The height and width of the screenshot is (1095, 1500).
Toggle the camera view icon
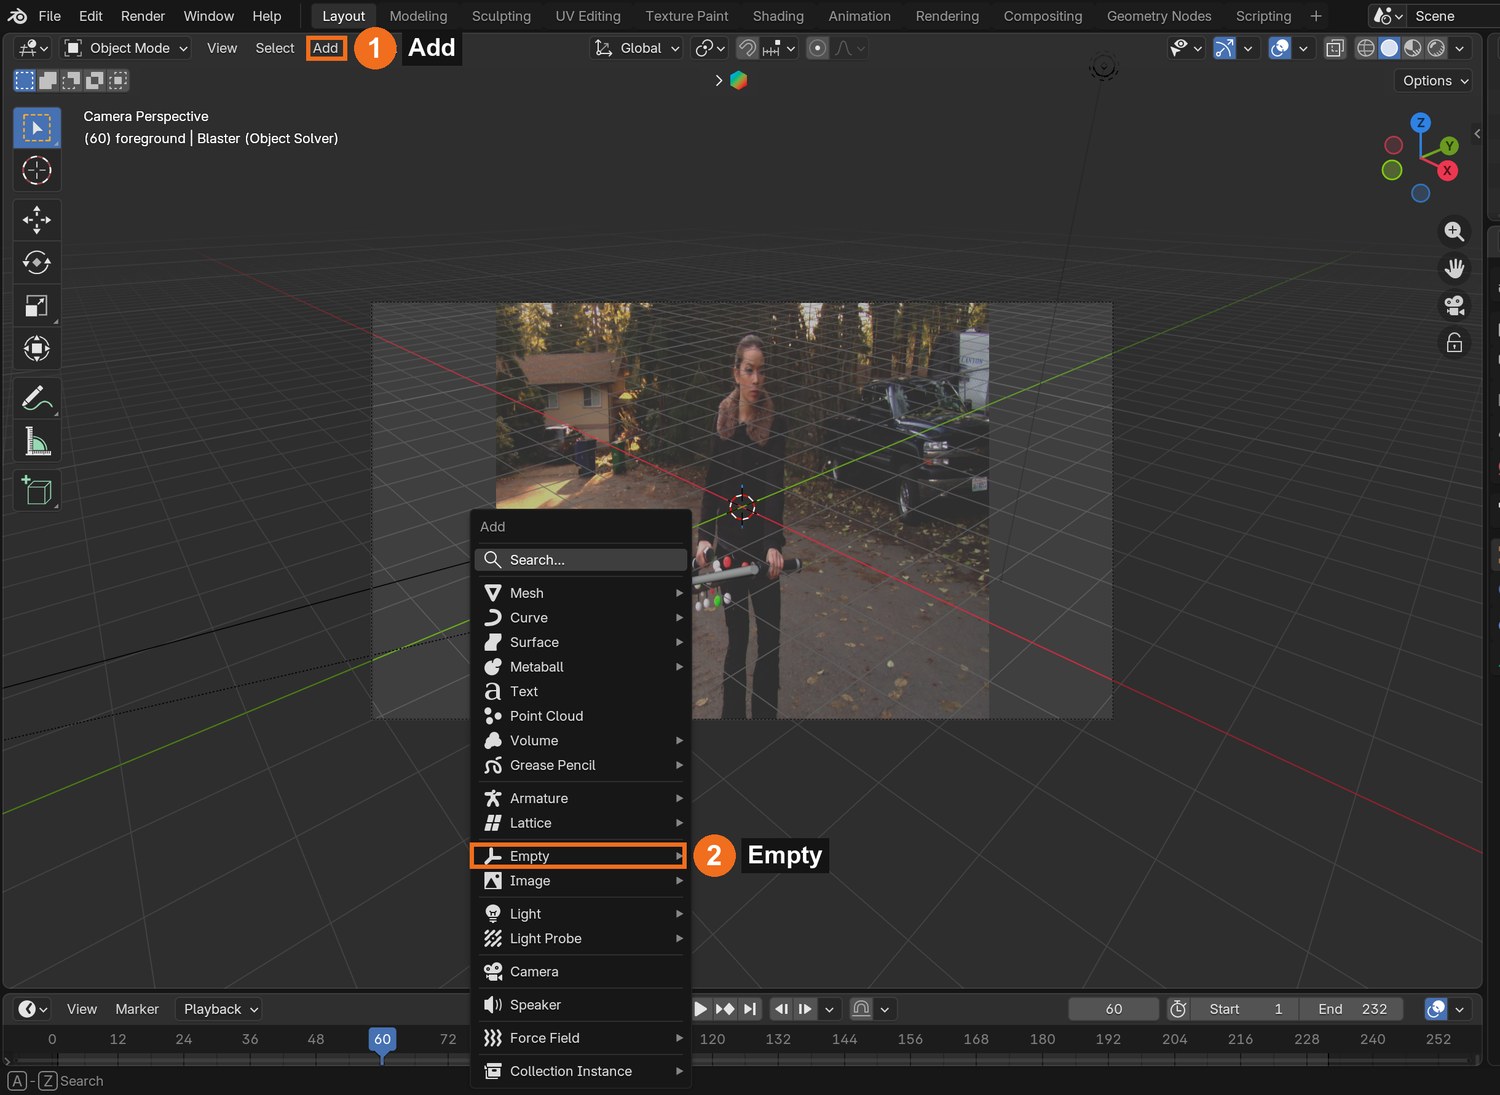(x=1454, y=306)
